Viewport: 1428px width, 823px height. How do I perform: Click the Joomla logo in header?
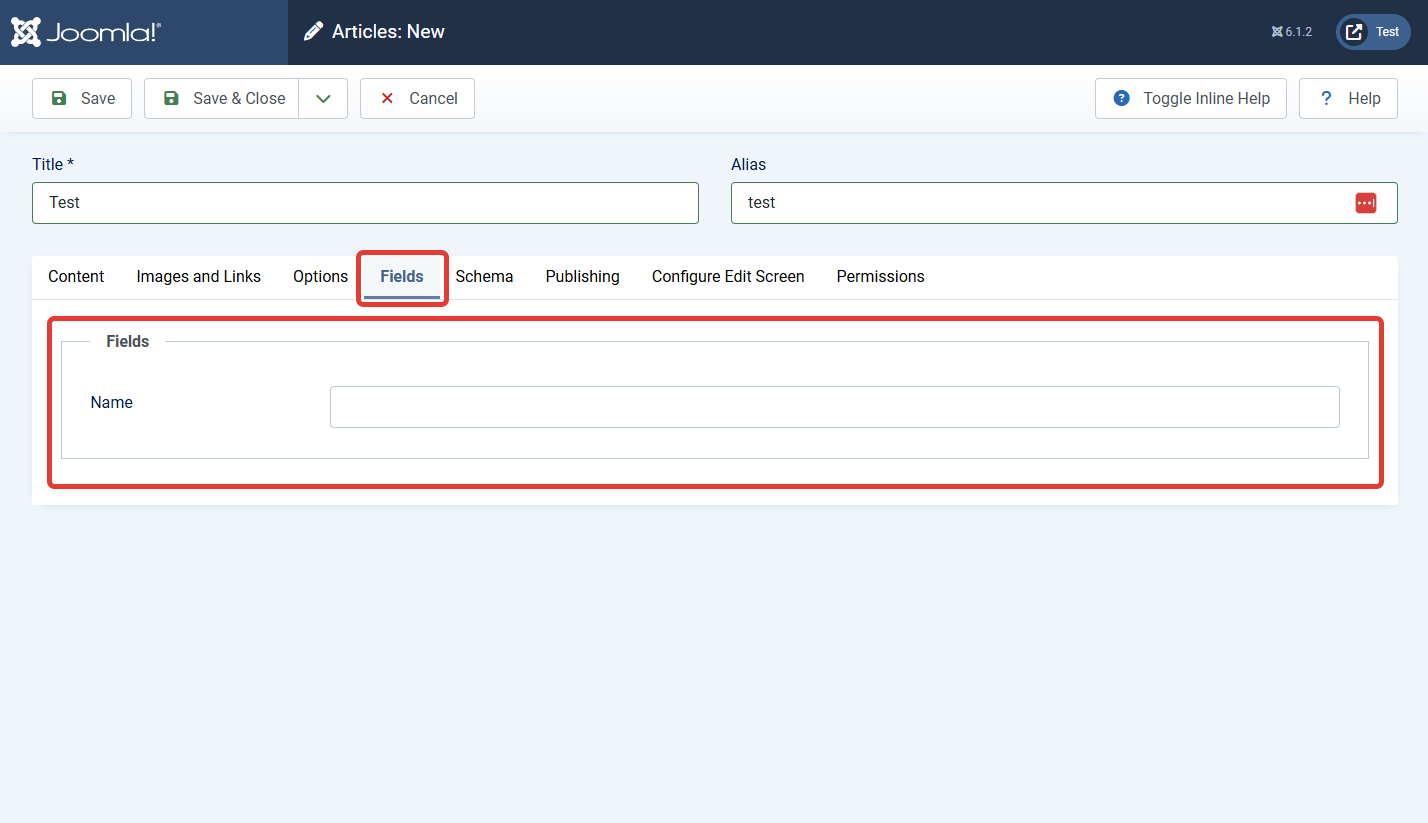[x=86, y=32]
